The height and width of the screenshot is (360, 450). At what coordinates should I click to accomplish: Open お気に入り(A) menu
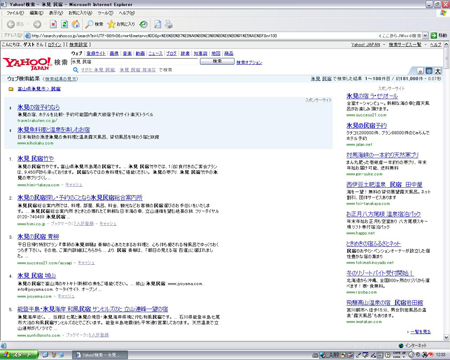point(80,13)
